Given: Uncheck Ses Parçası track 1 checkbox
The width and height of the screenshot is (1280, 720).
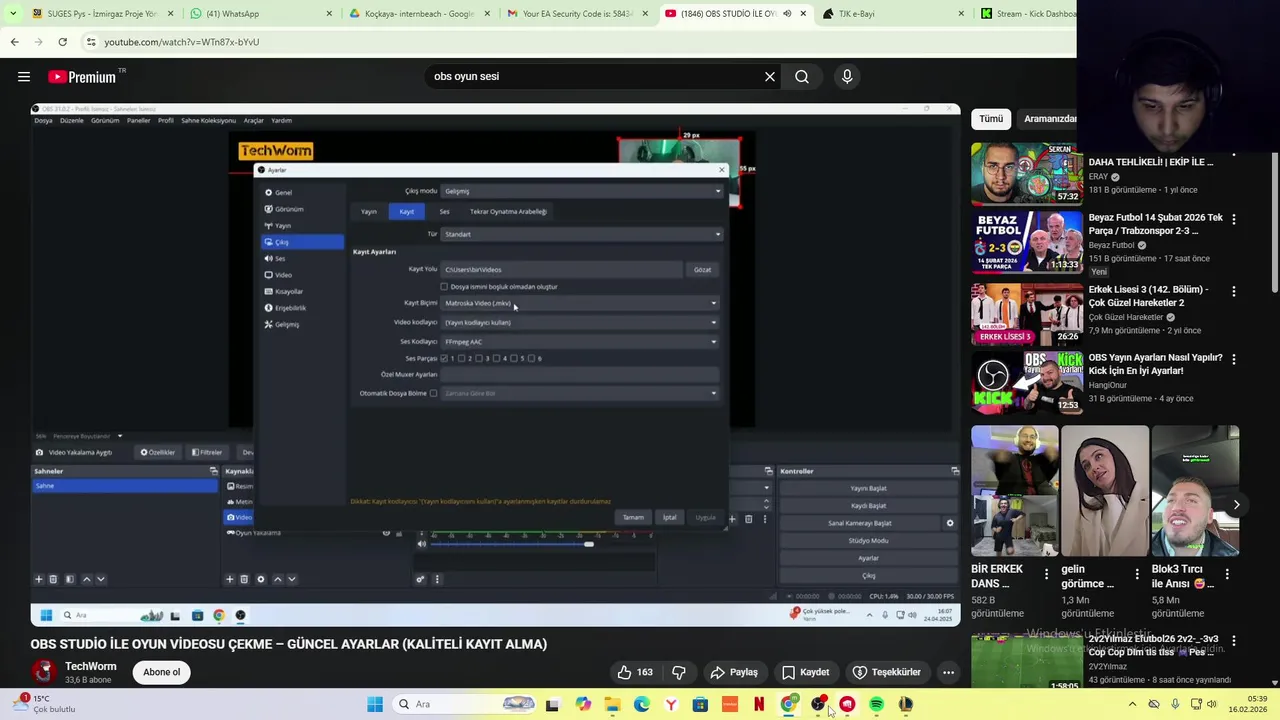Looking at the screenshot, I should (444, 358).
